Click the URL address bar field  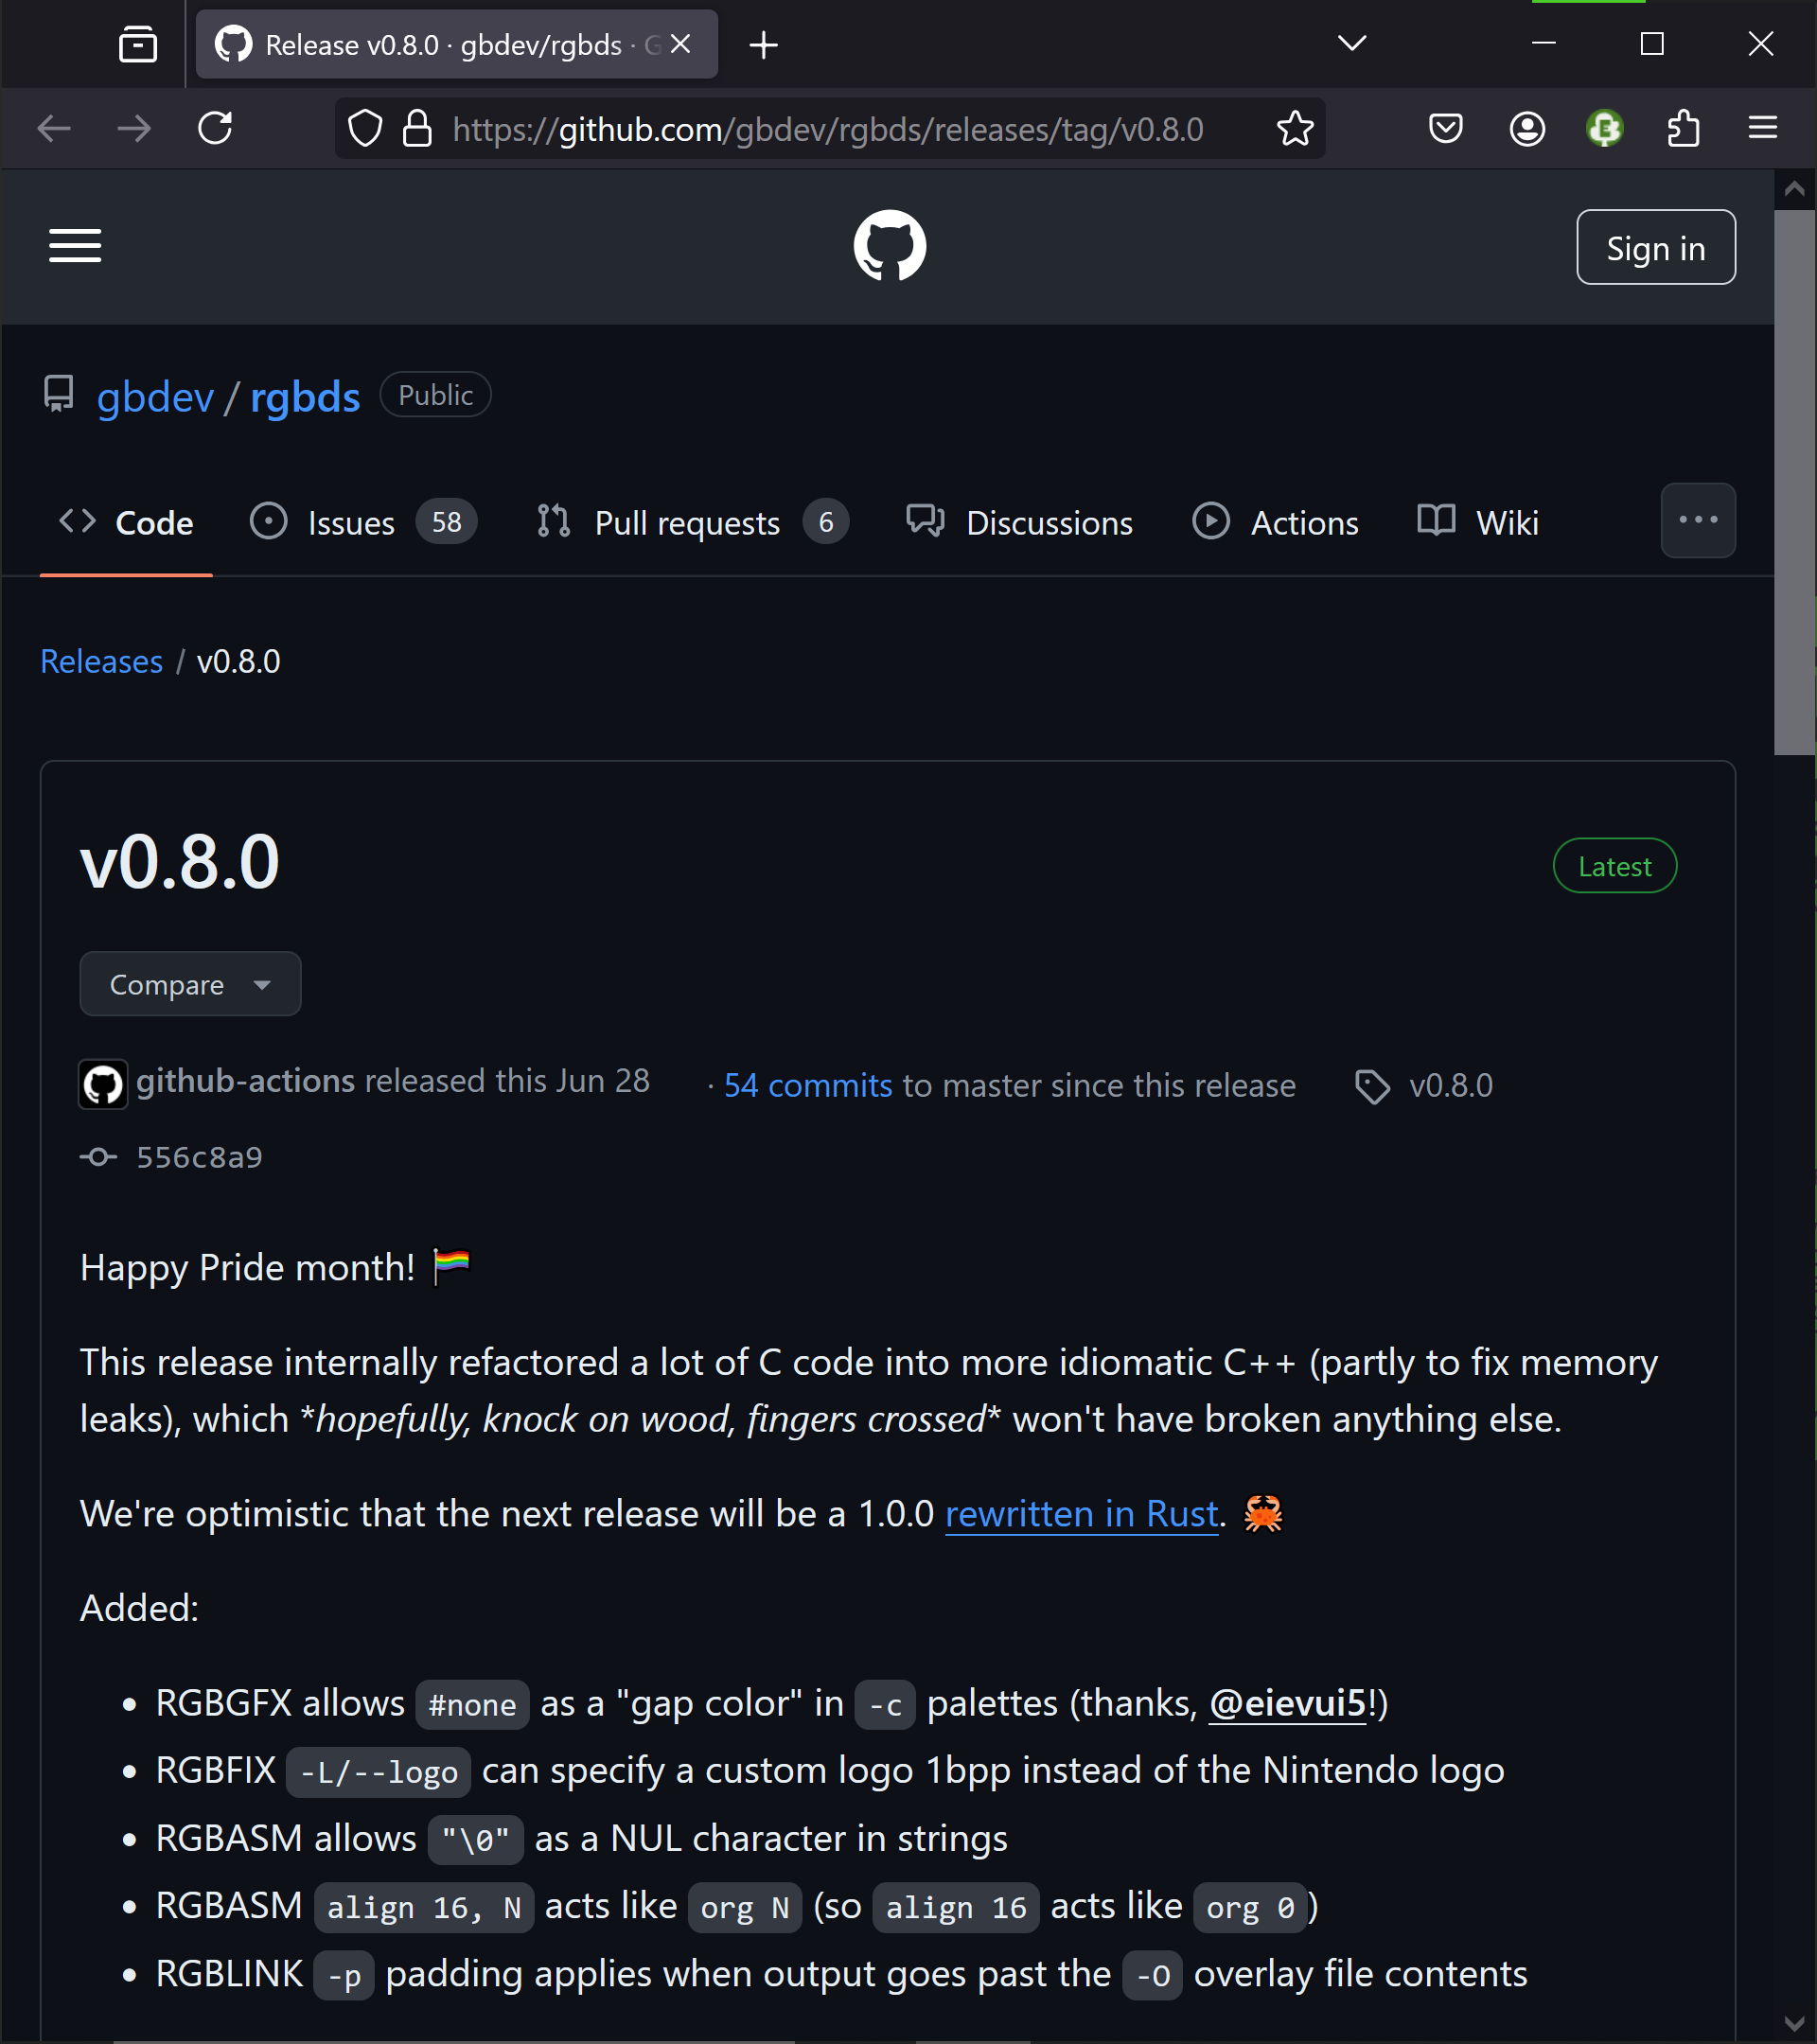[828, 129]
